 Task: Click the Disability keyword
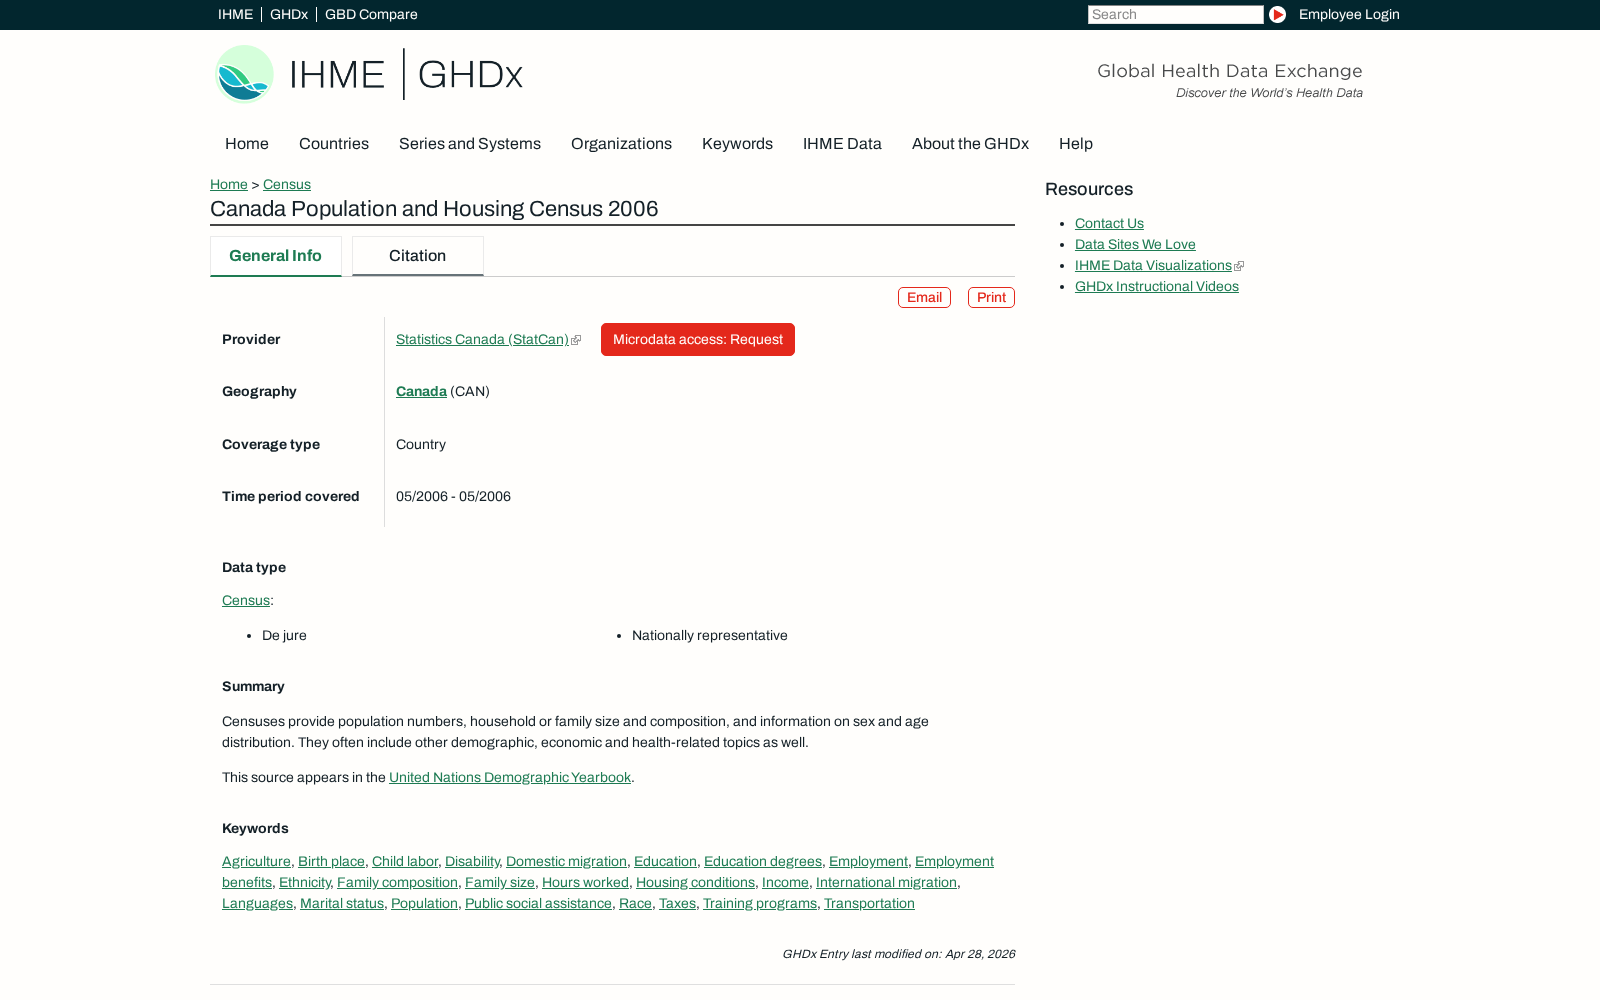(472, 861)
